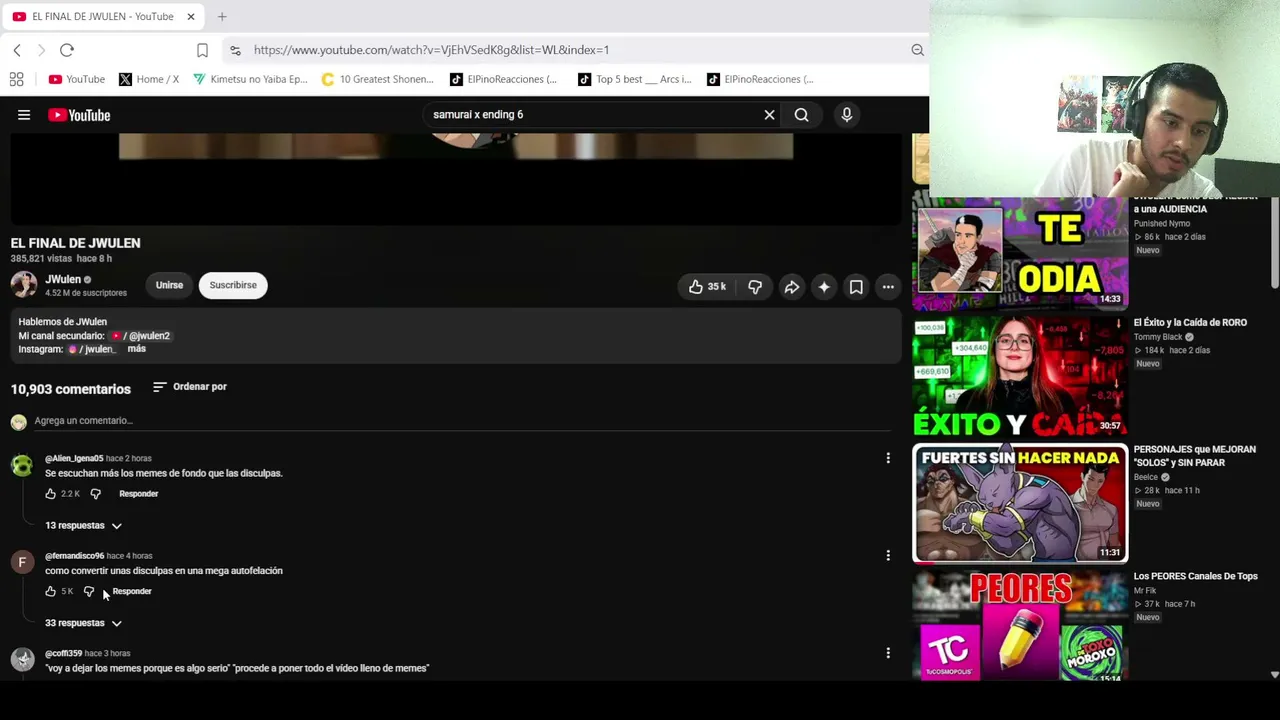Image resolution: width=1280 pixels, height=720 pixels.
Task: Reload the page
Action: 67,50
